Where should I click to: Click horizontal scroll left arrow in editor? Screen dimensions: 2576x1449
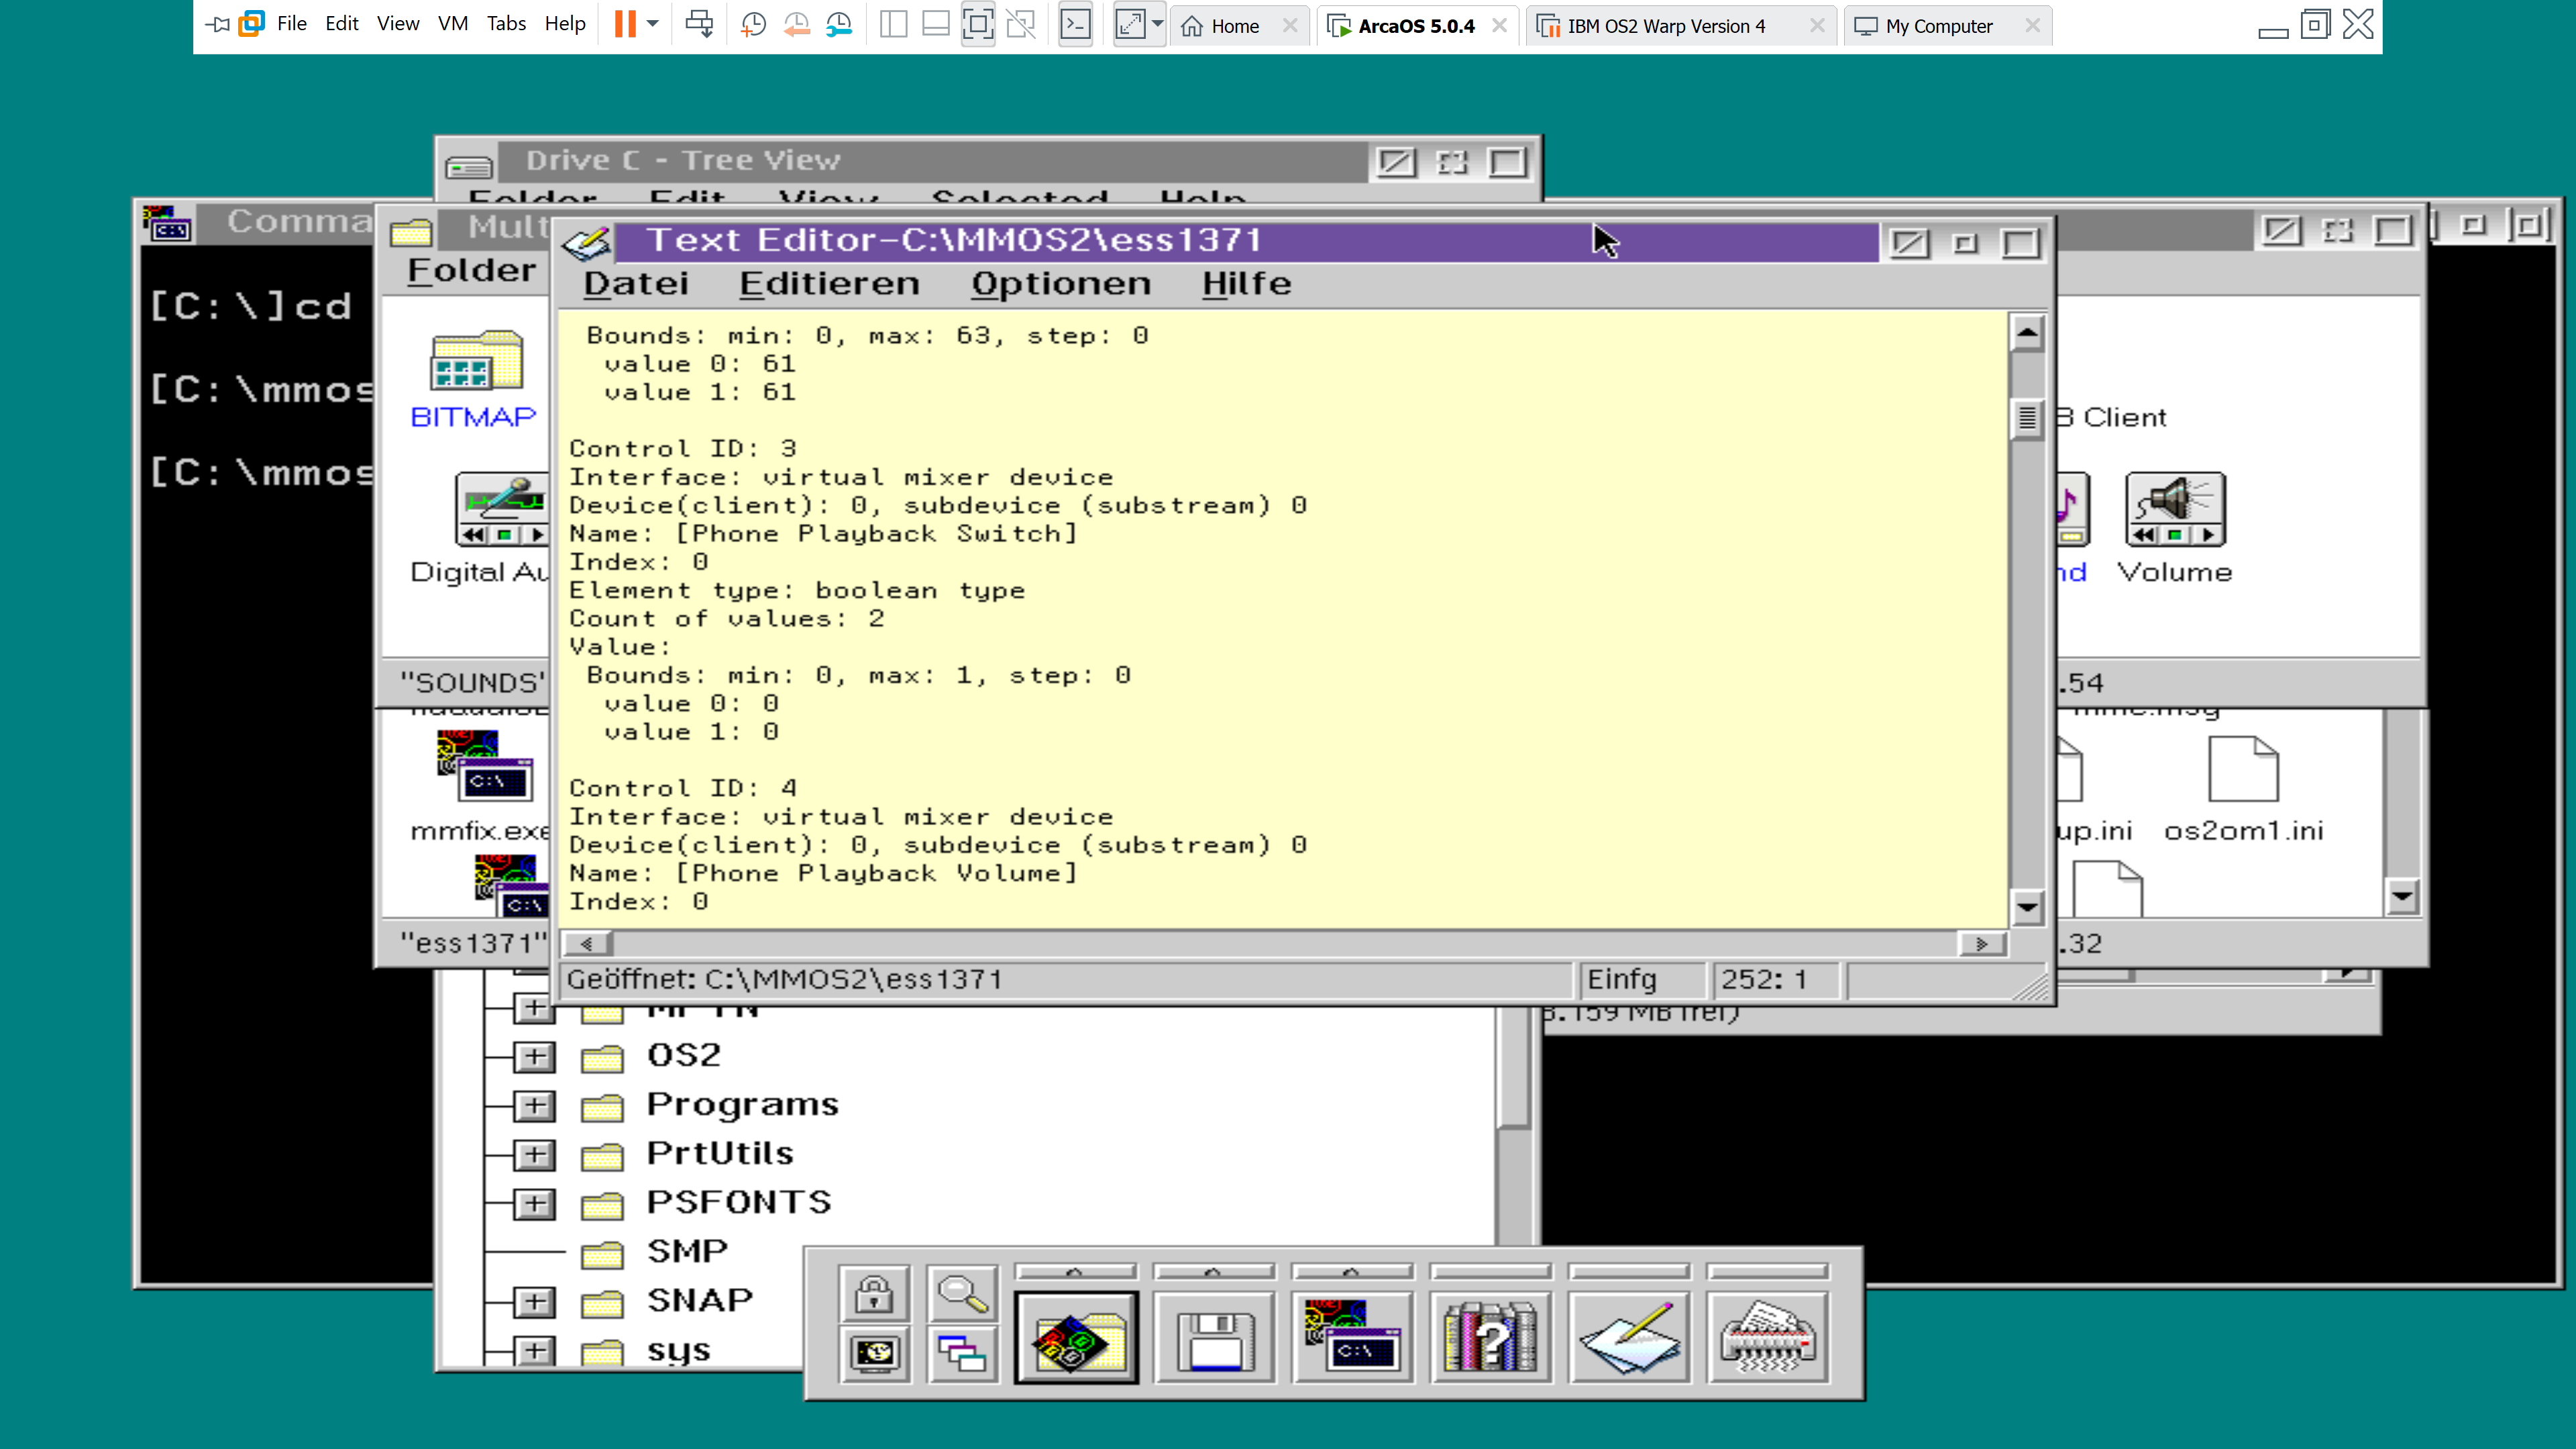(x=587, y=944)
